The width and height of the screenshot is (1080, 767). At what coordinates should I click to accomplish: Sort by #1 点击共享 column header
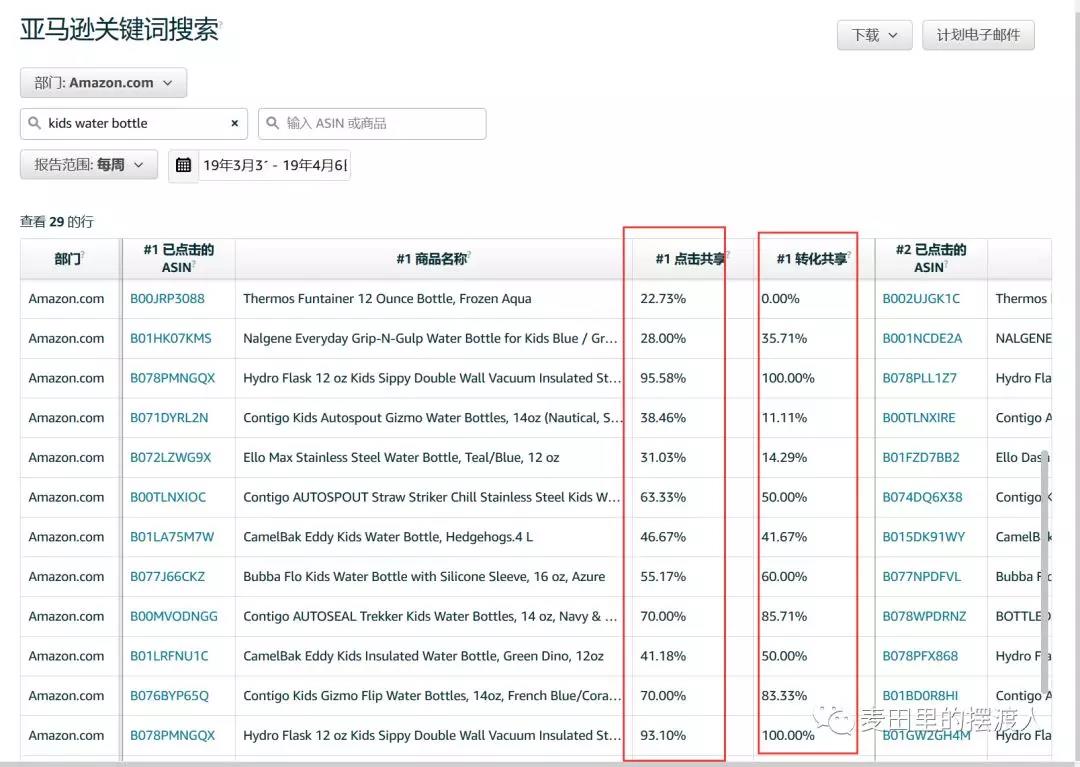point(691,259)
